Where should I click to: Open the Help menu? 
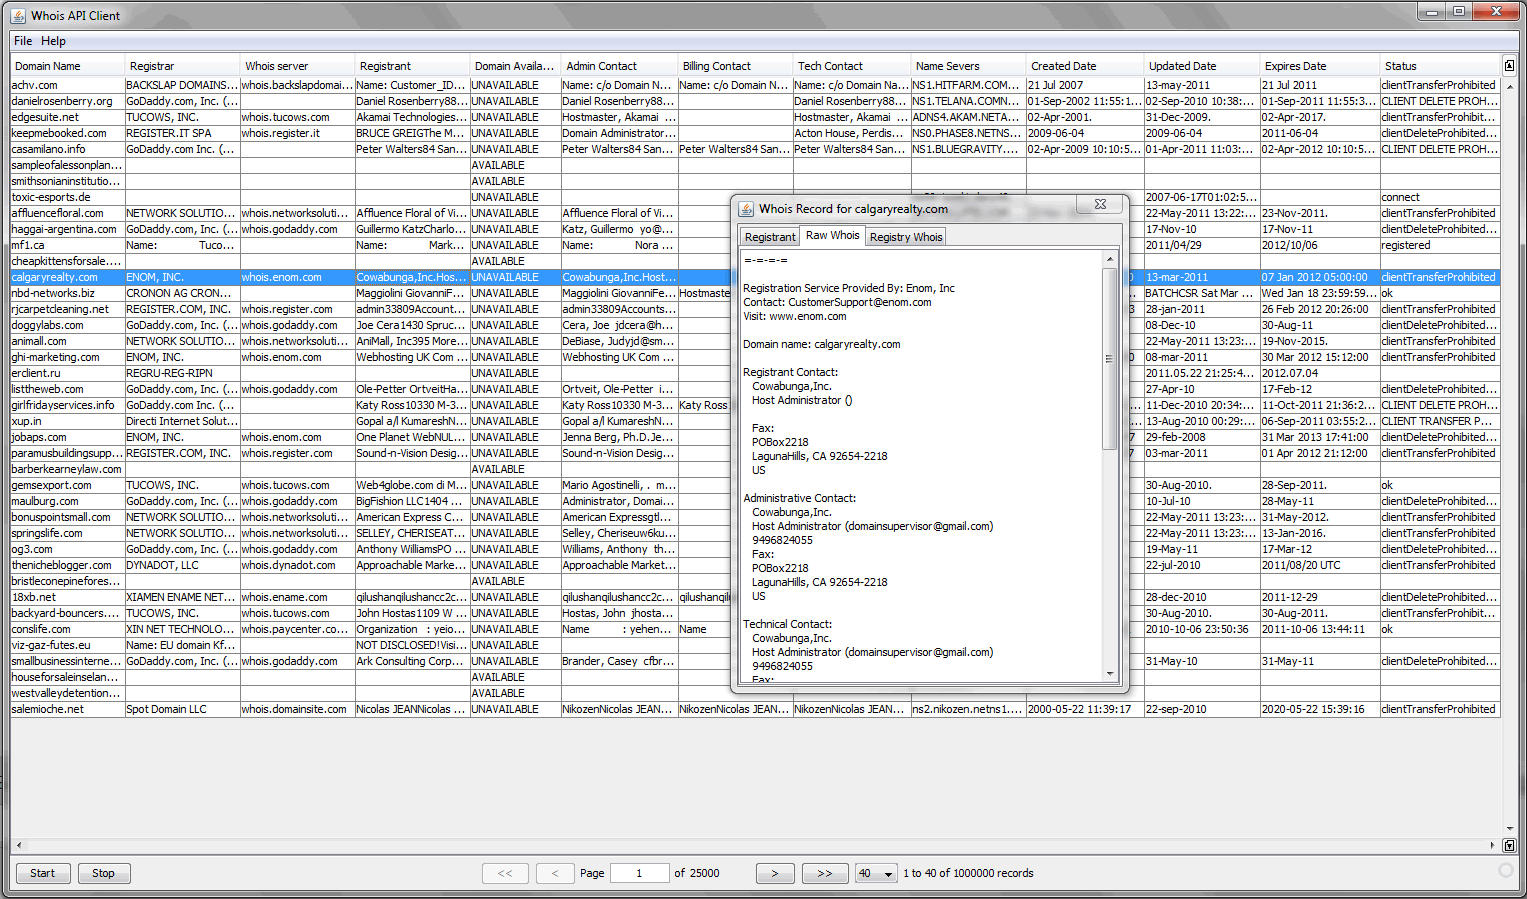[x=53, y=41]
